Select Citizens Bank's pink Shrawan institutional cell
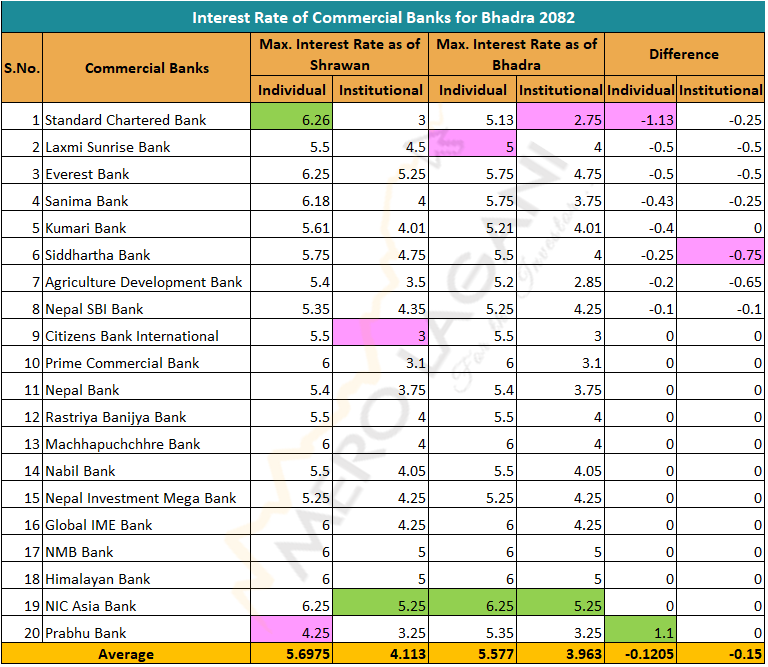 [381, 332]
